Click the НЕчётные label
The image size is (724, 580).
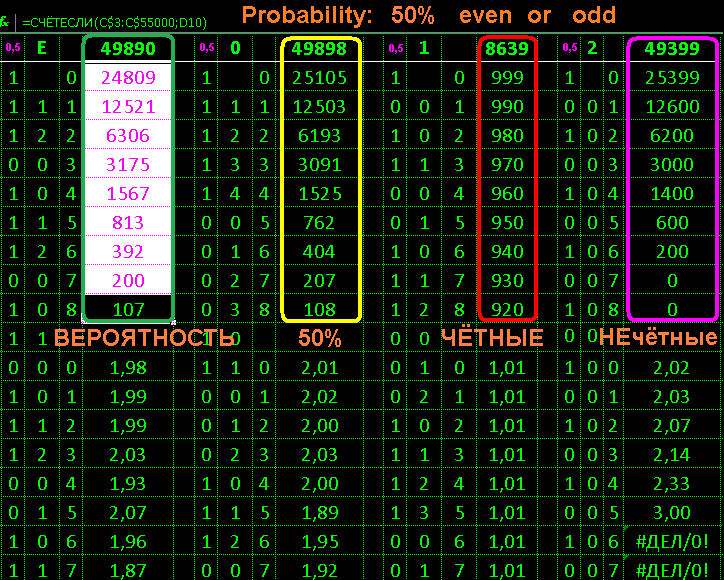(x=658, y=338)
